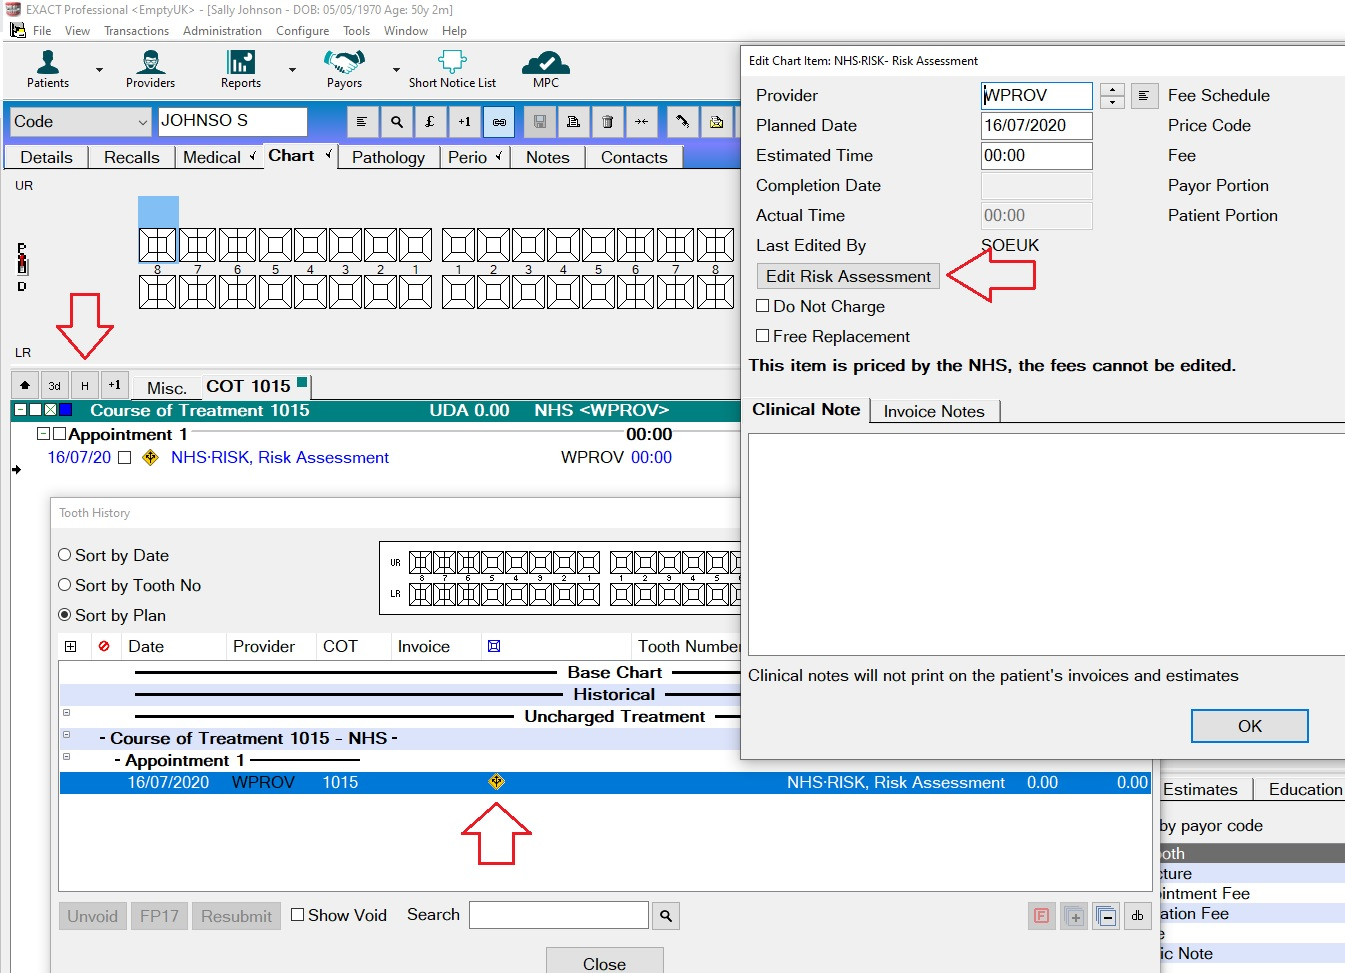1345x973 pixels.
Task: Click the trash bin delete icon
Action: (x=607, y=122)
